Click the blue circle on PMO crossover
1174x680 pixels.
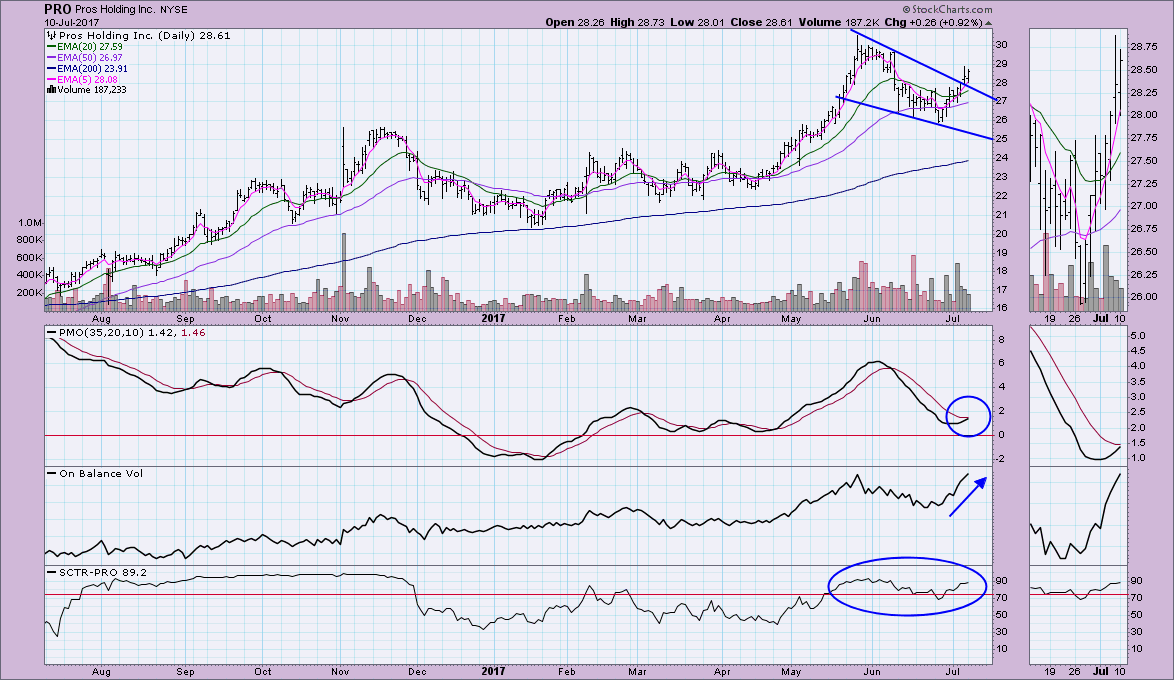coord(965,418)
